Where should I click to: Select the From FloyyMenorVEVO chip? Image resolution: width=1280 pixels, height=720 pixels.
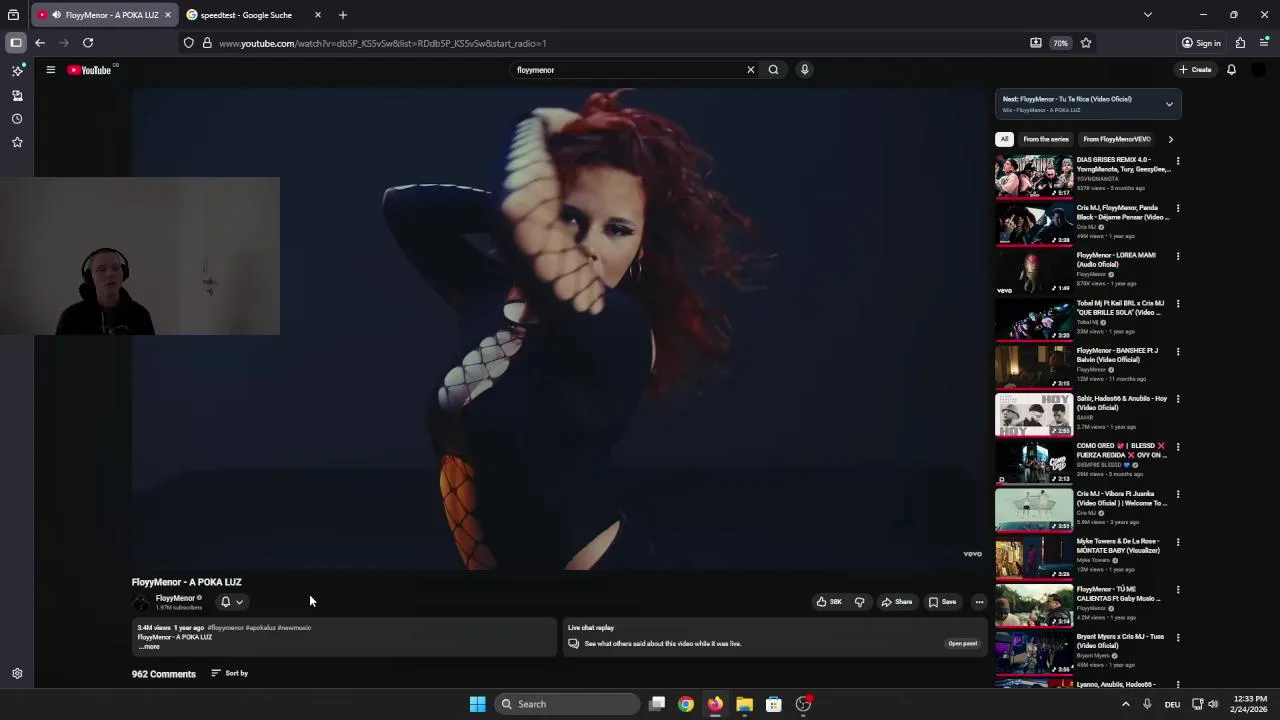1117,139
